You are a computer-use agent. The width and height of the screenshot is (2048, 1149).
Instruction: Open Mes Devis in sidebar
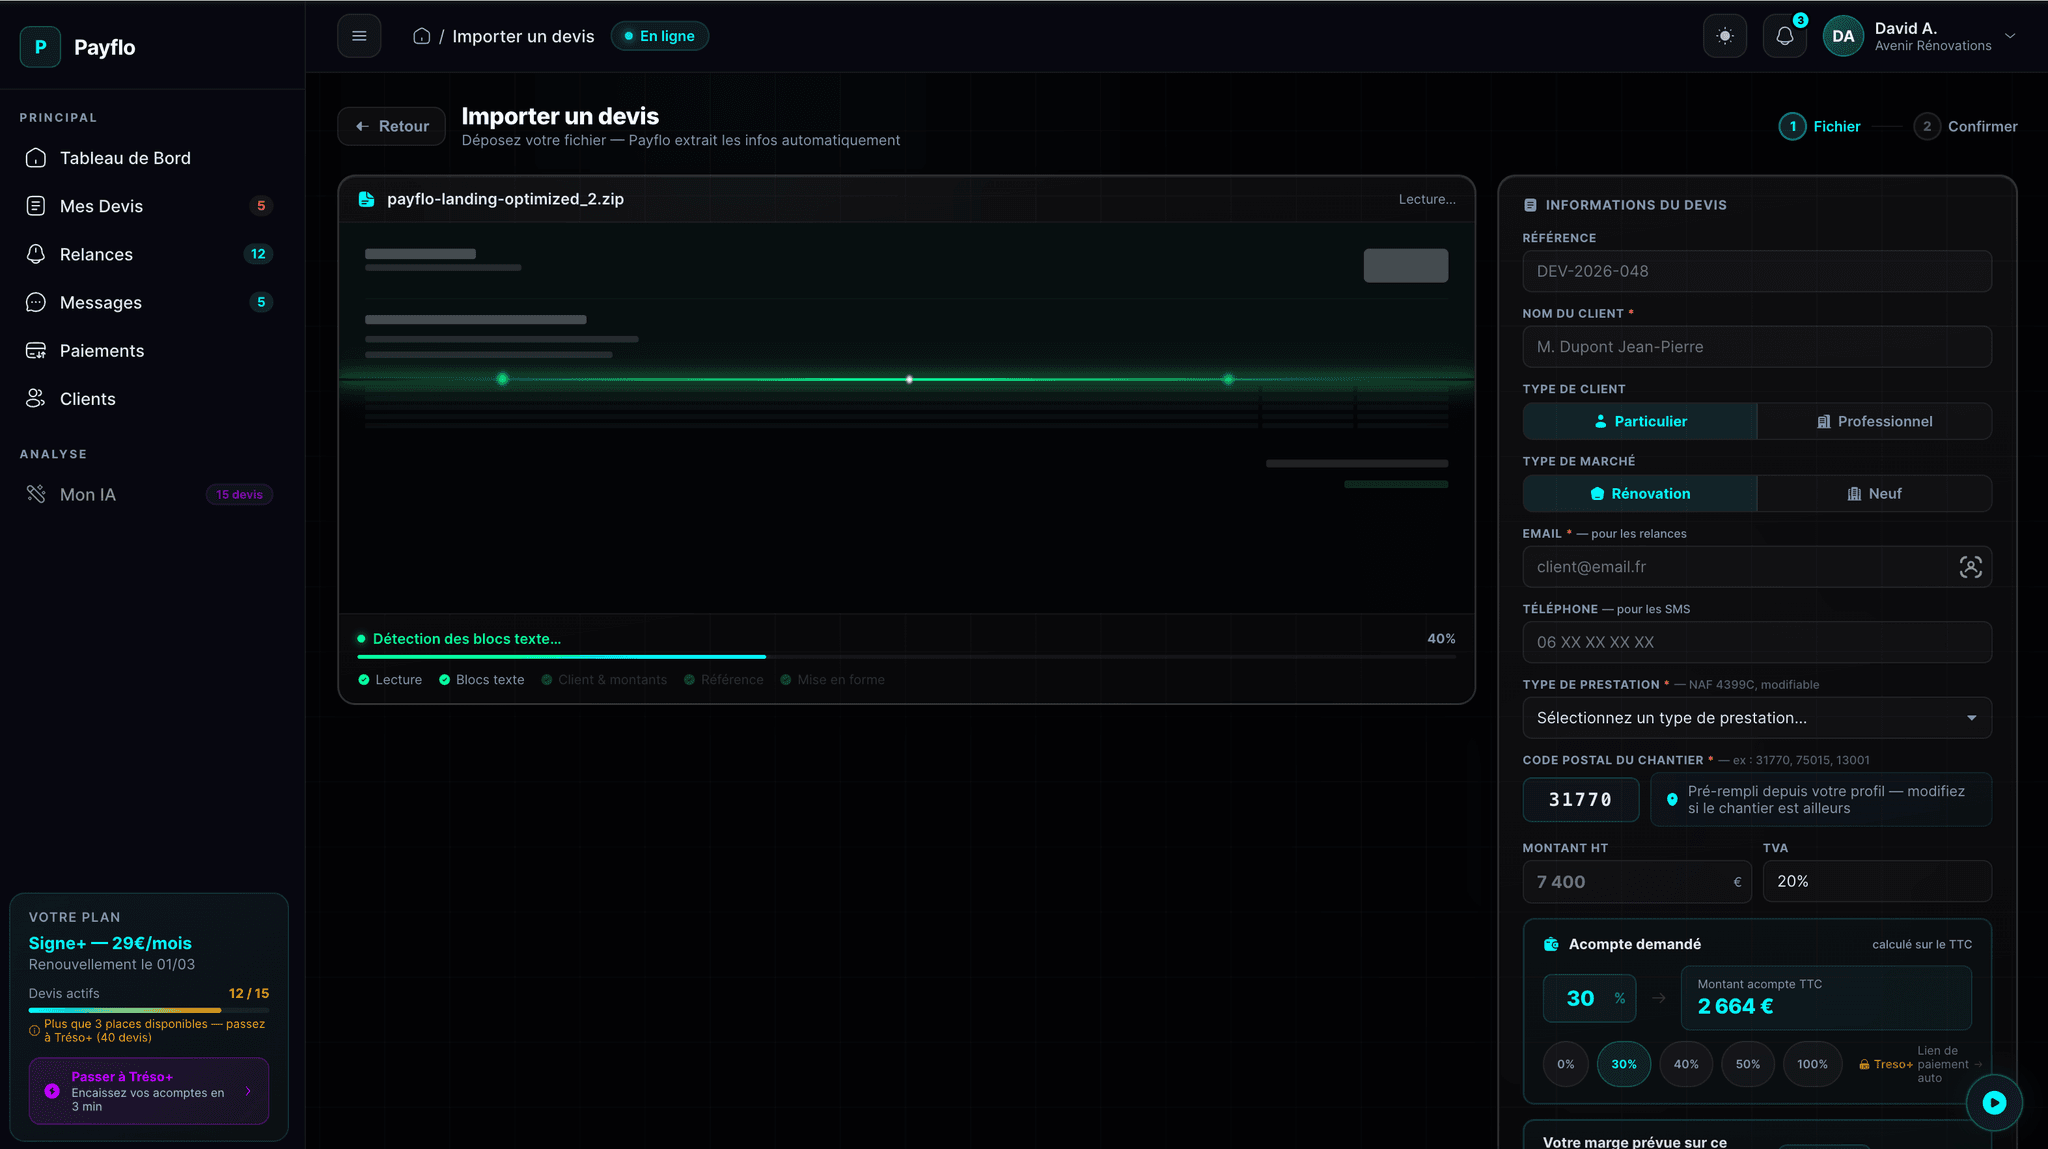click(x=150, y=206)
